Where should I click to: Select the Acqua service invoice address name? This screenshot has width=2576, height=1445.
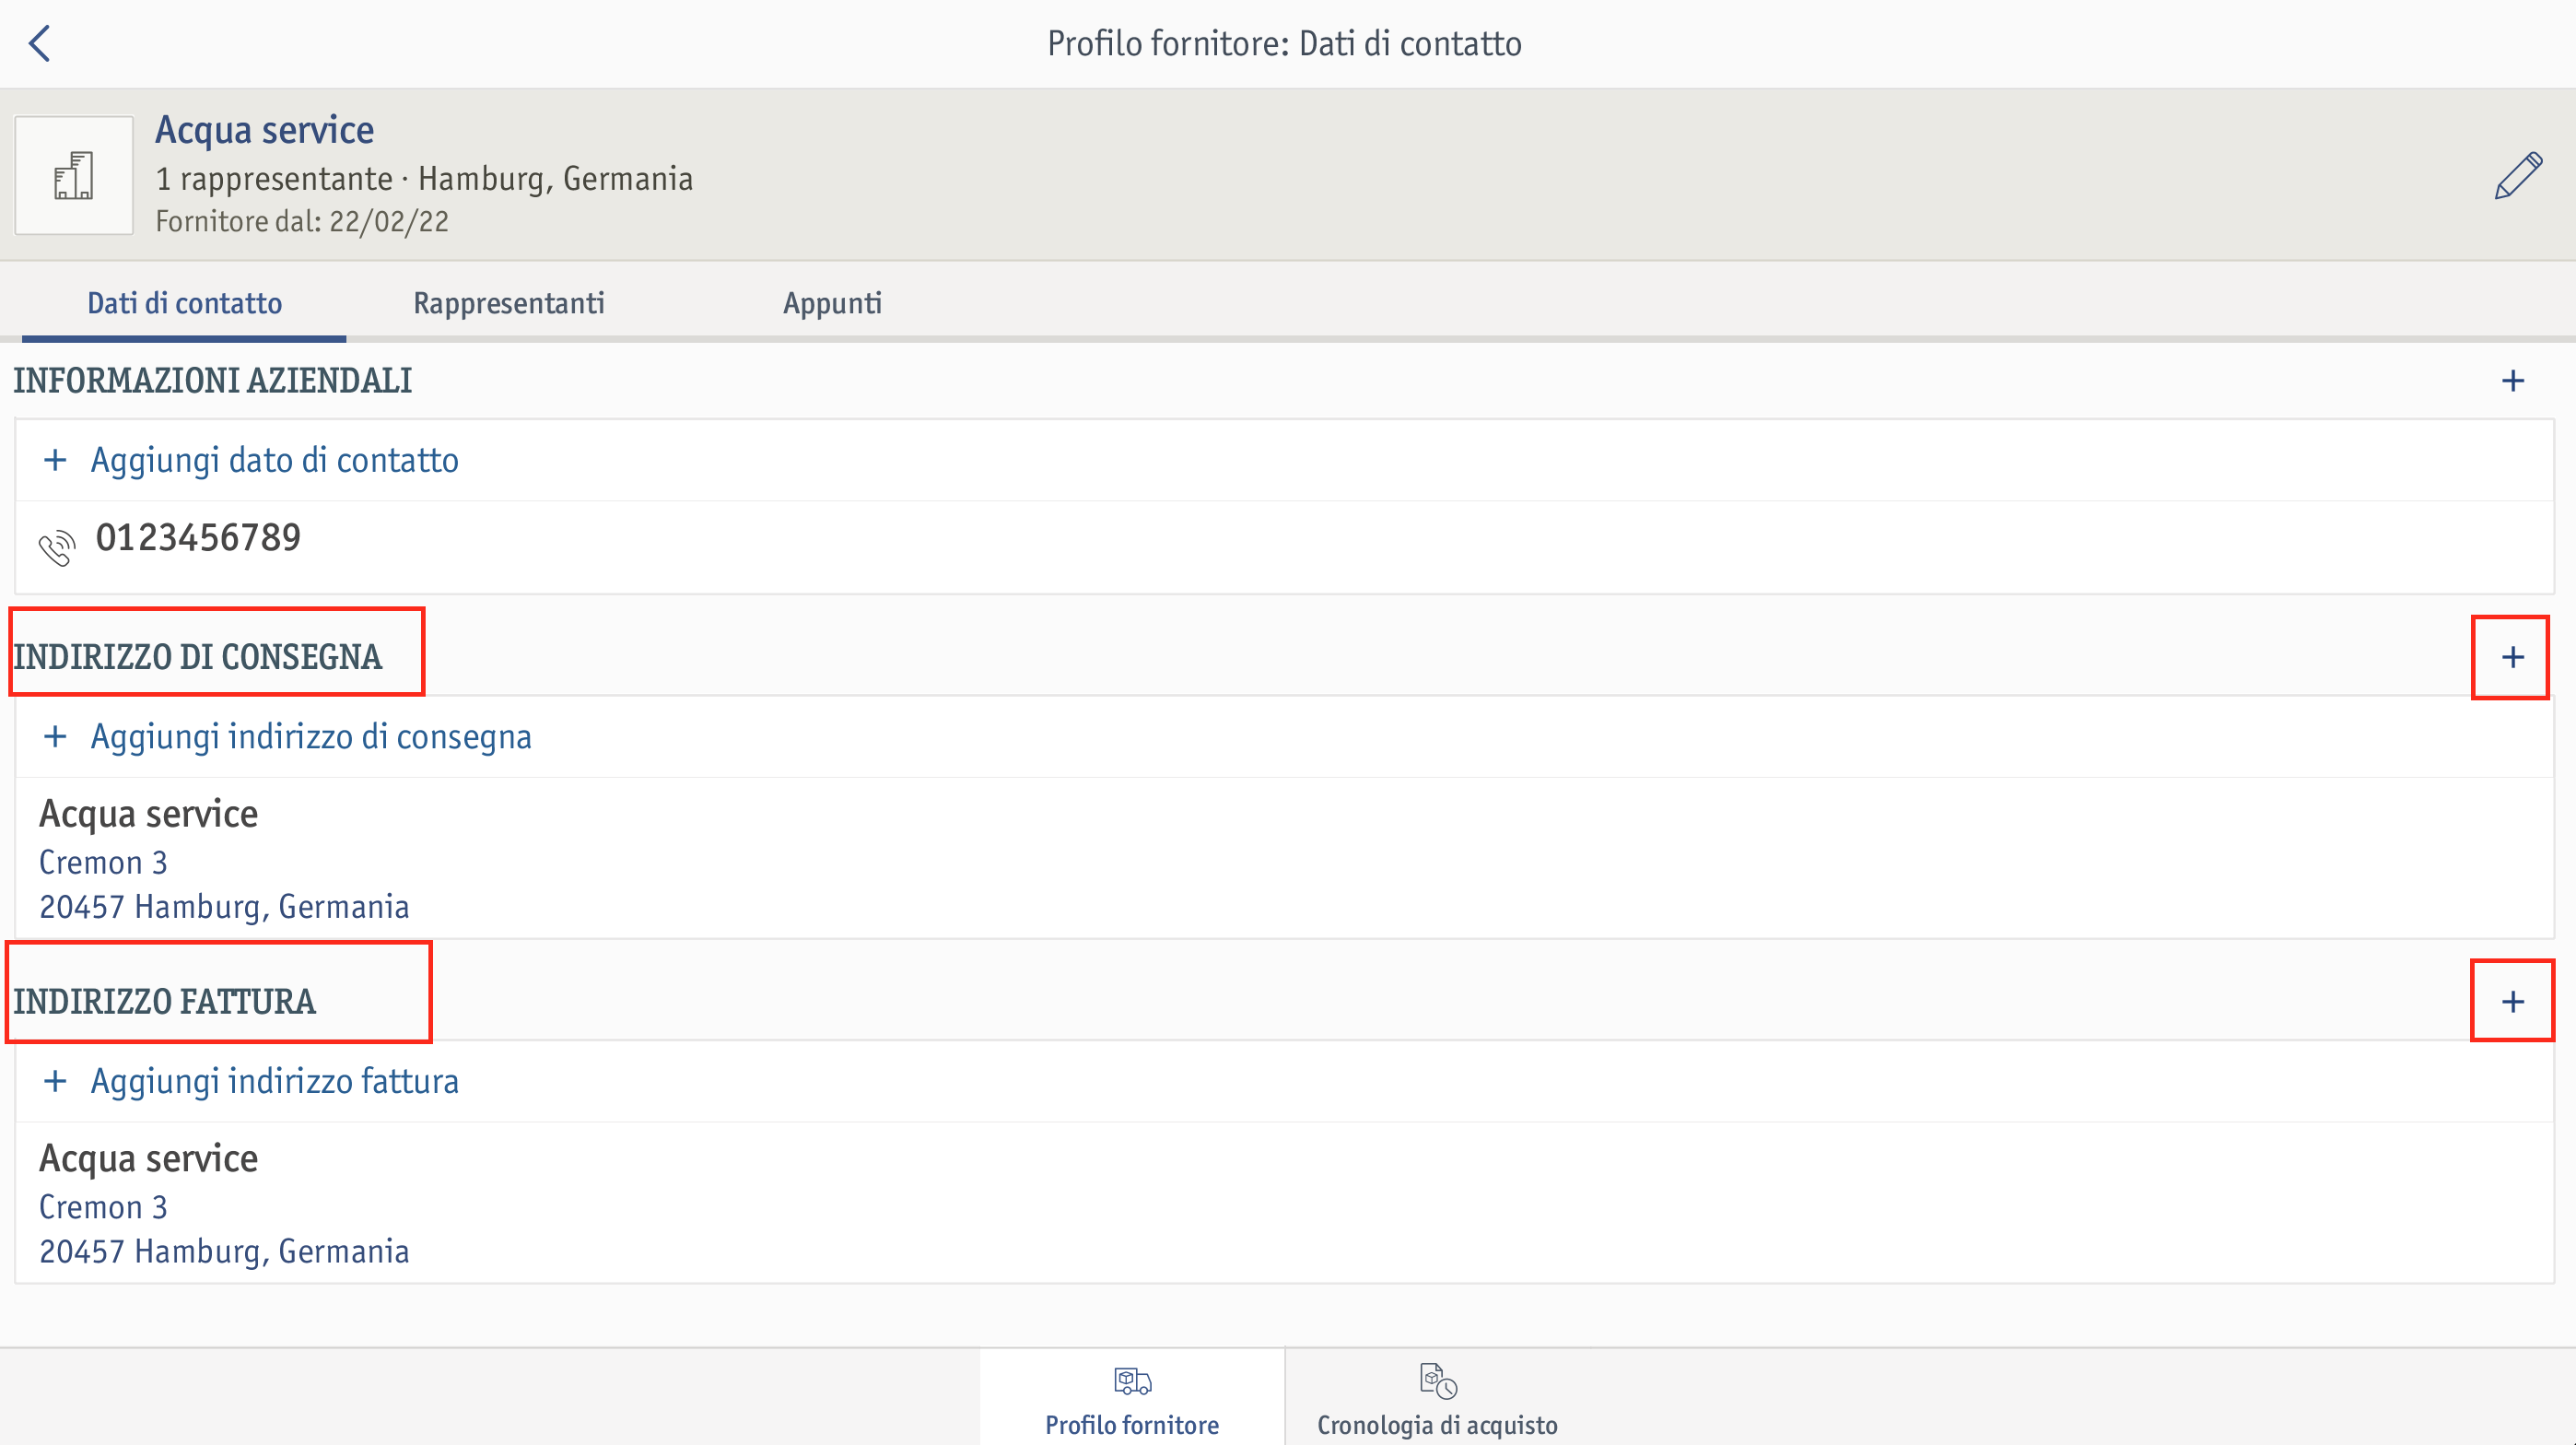click(x=148, y=1159)
